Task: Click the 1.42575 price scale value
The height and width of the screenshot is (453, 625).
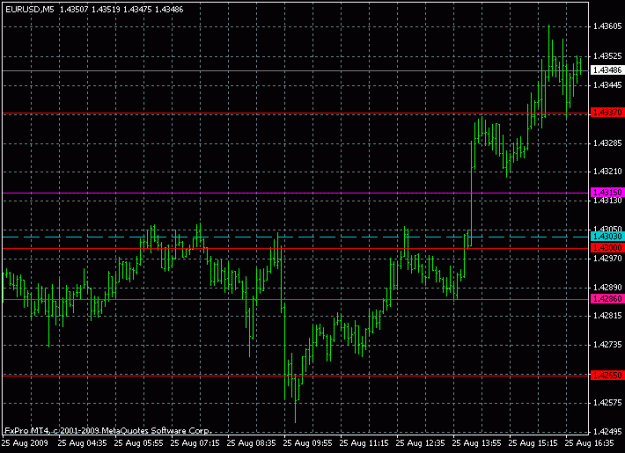Action: coord(607,403)
